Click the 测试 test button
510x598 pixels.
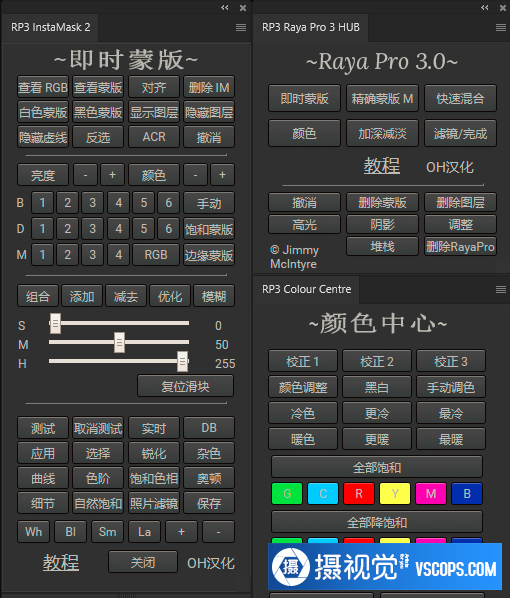coord(43,428)
